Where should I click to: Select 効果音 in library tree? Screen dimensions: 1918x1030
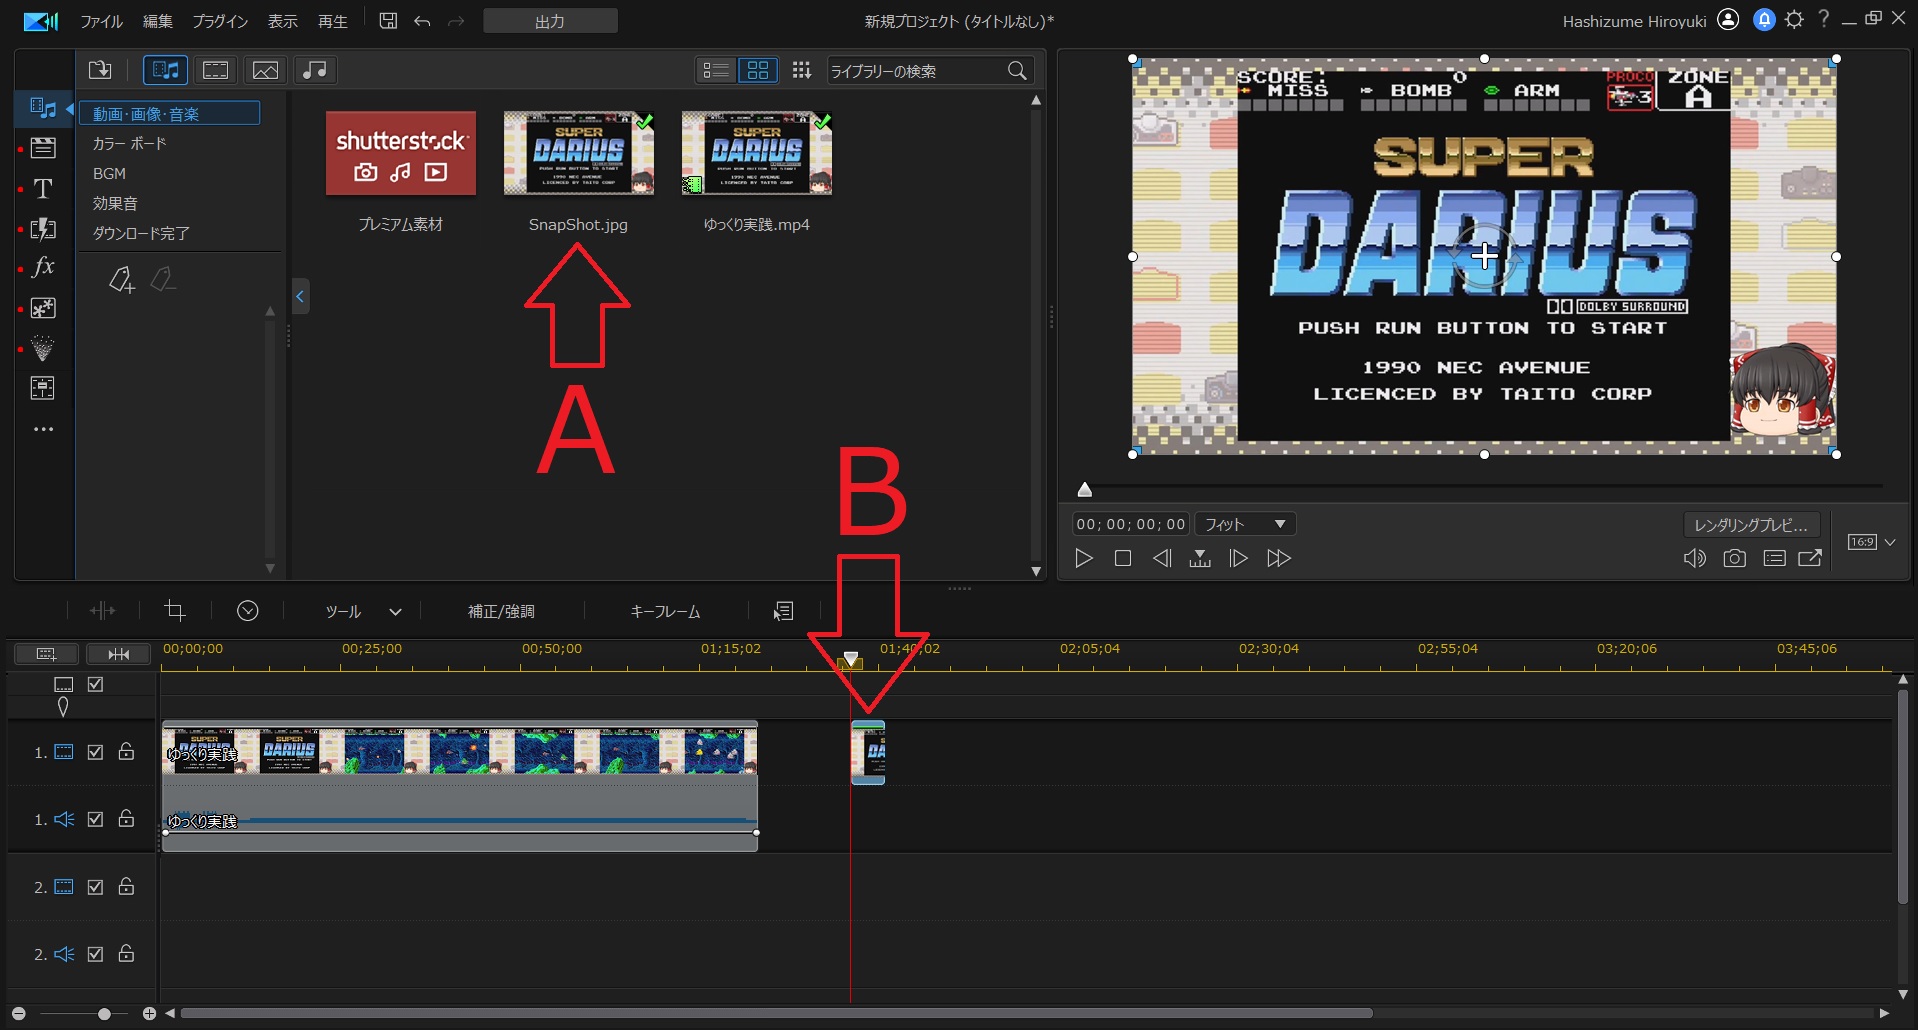(x=115, y=204)
